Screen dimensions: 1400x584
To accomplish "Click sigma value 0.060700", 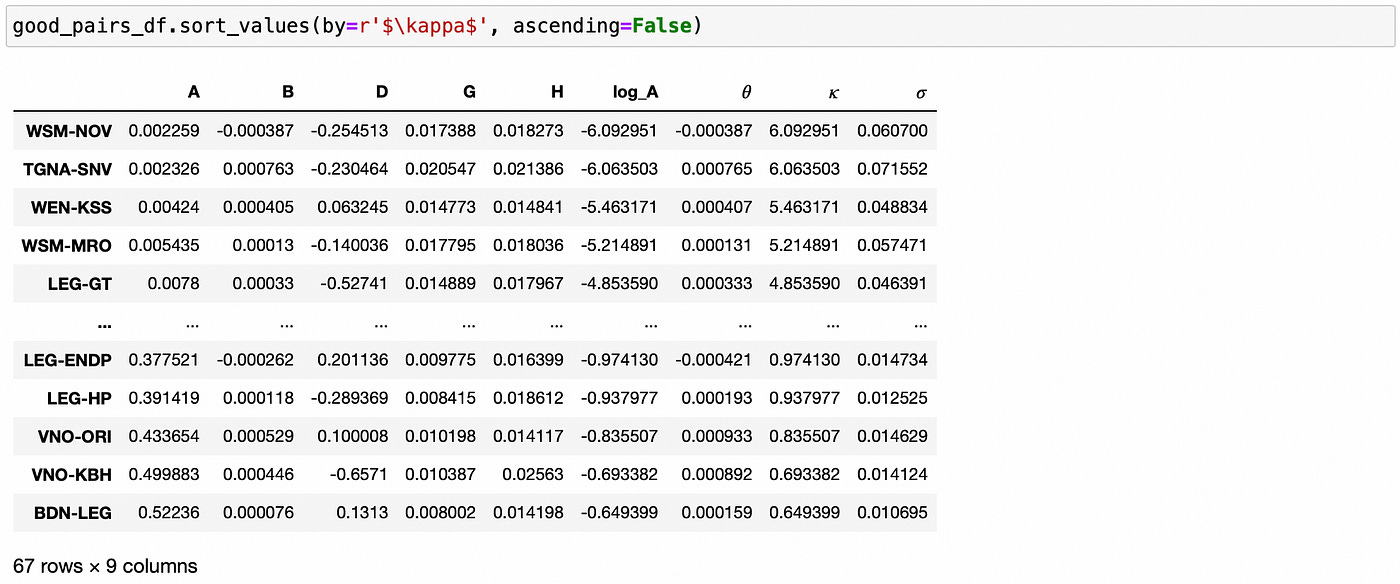I will tap(893, 131).
